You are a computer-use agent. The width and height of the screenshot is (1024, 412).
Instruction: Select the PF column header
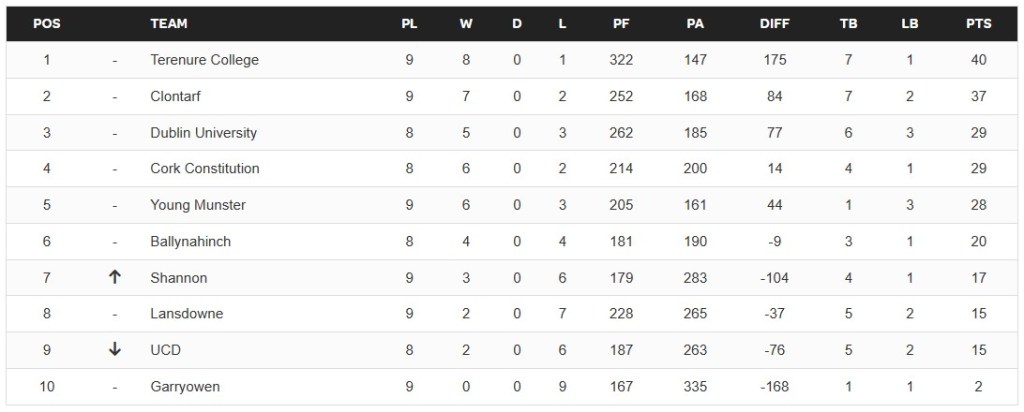621,23
